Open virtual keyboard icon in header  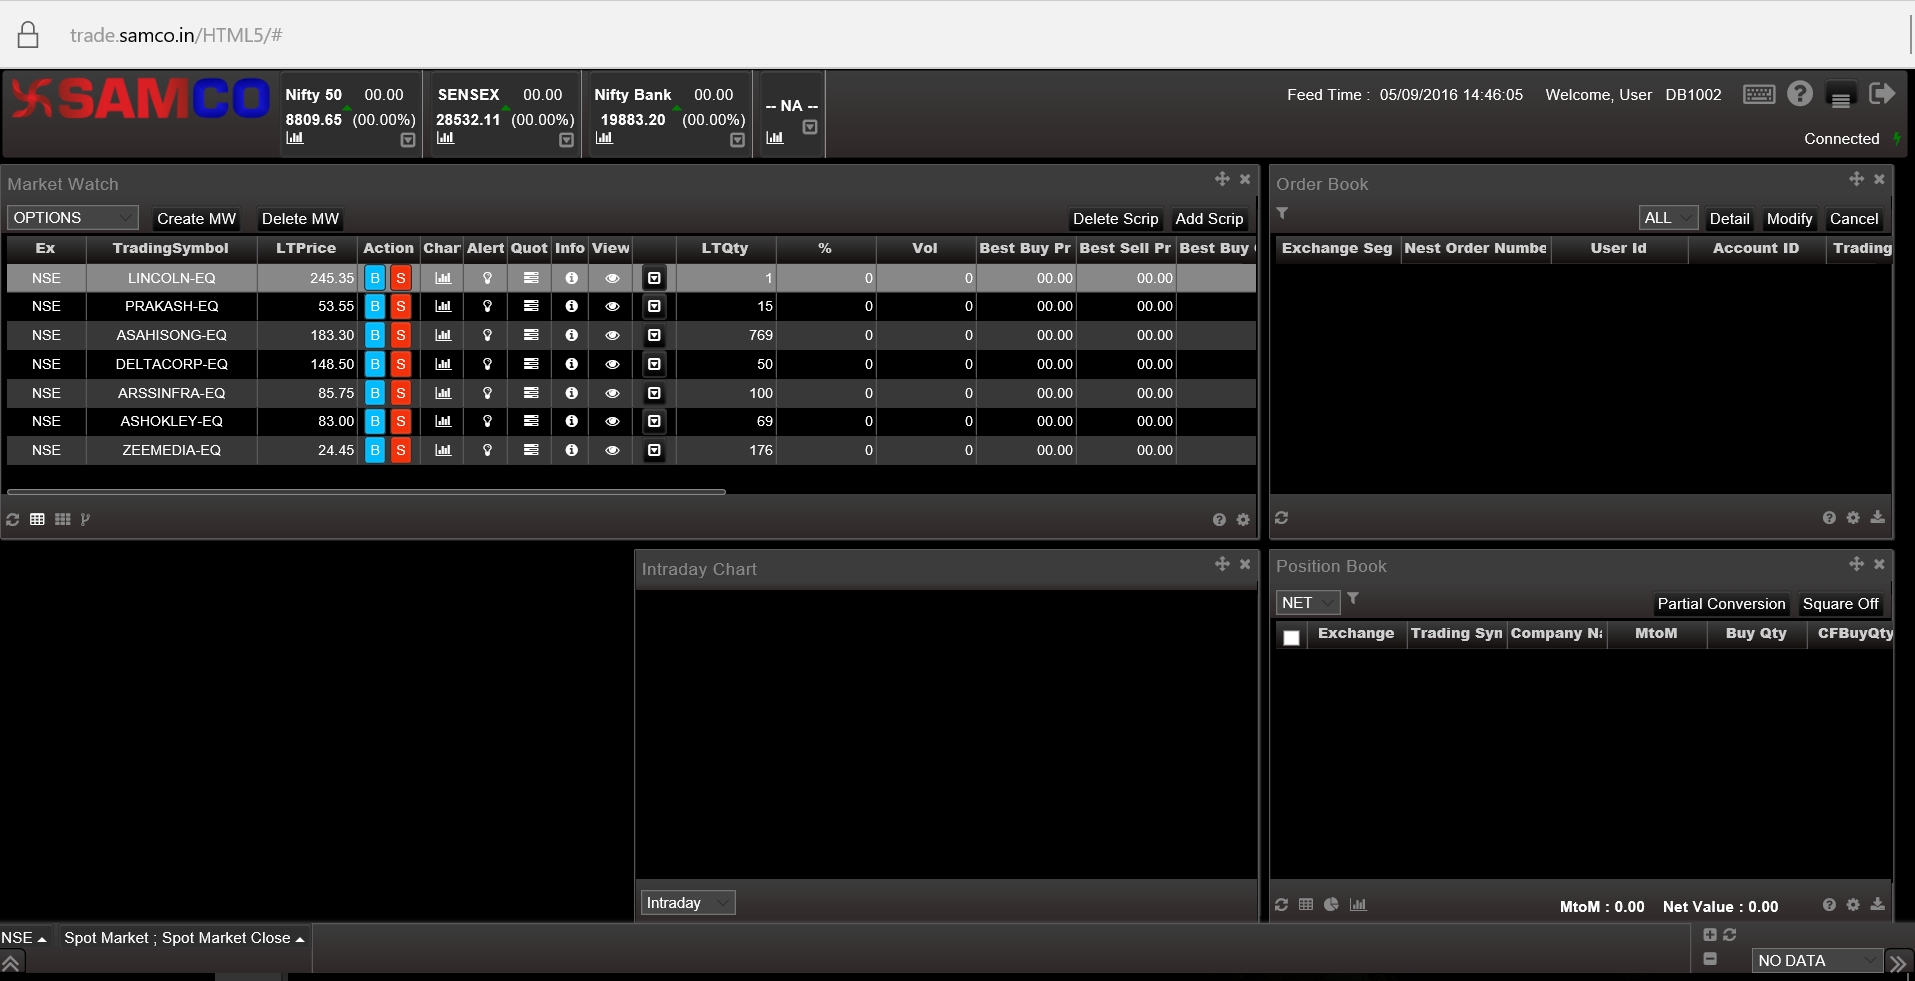pos(1759,94)
